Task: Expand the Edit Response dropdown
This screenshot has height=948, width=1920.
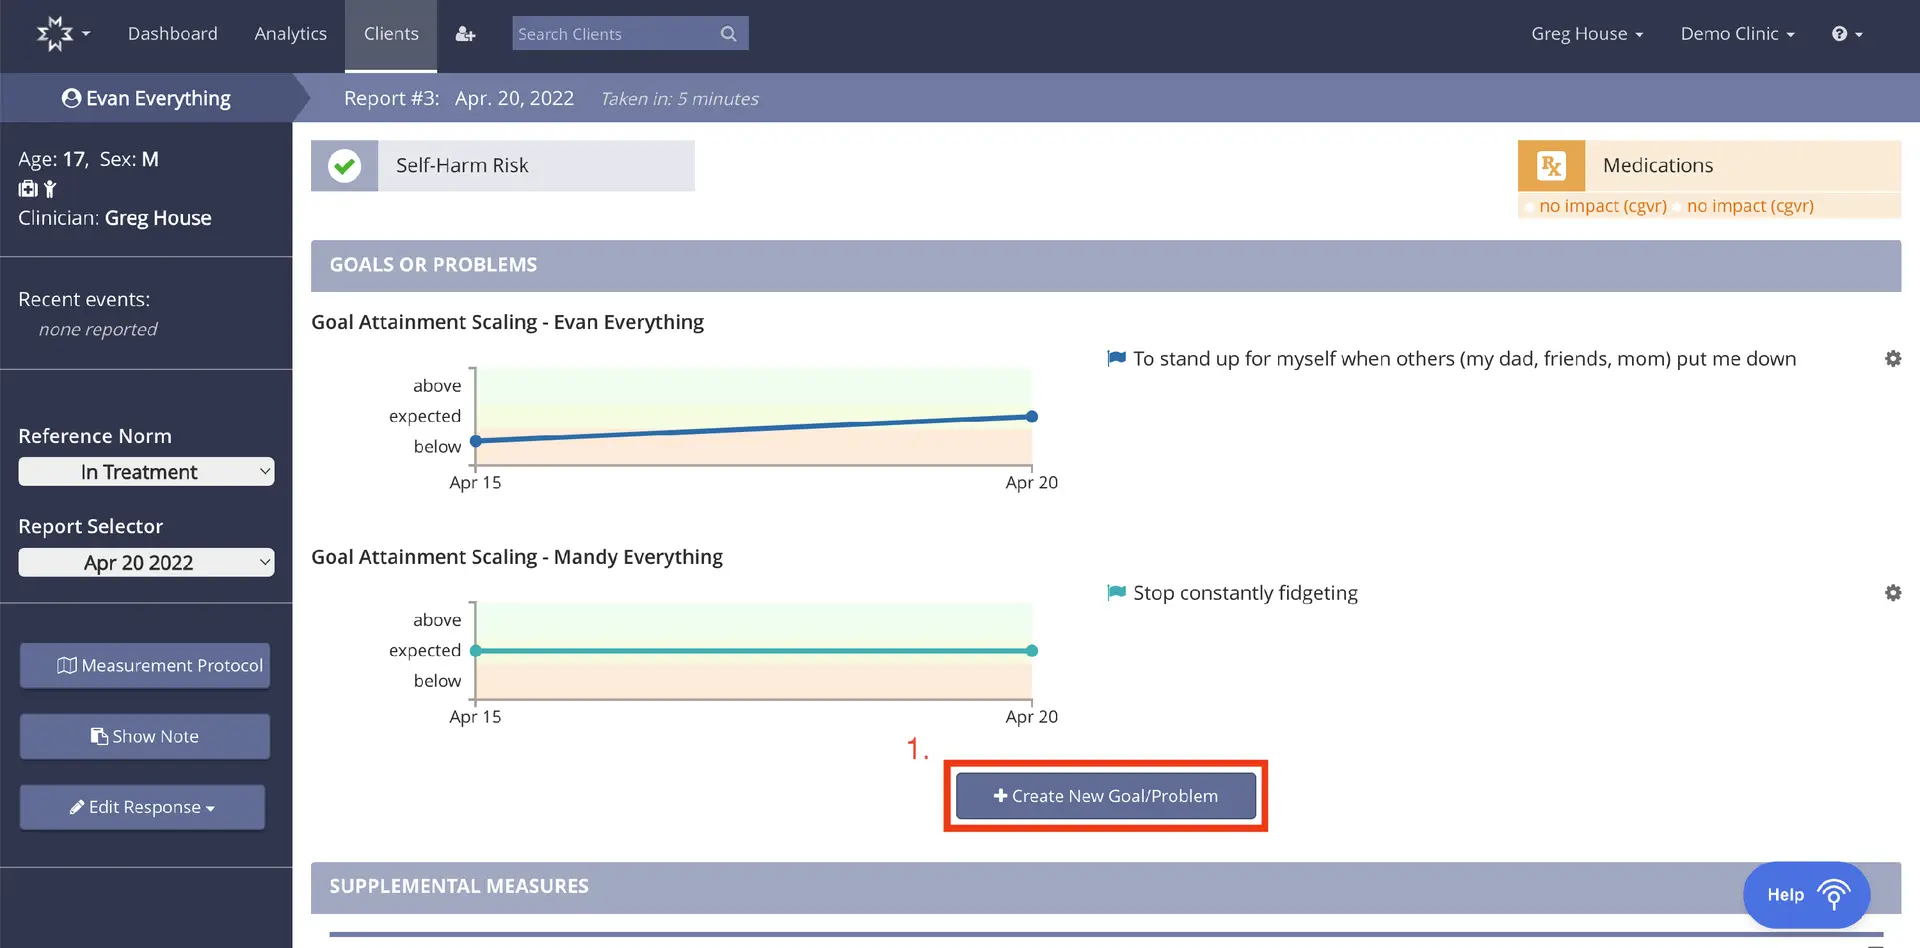Action: [141, 807]
